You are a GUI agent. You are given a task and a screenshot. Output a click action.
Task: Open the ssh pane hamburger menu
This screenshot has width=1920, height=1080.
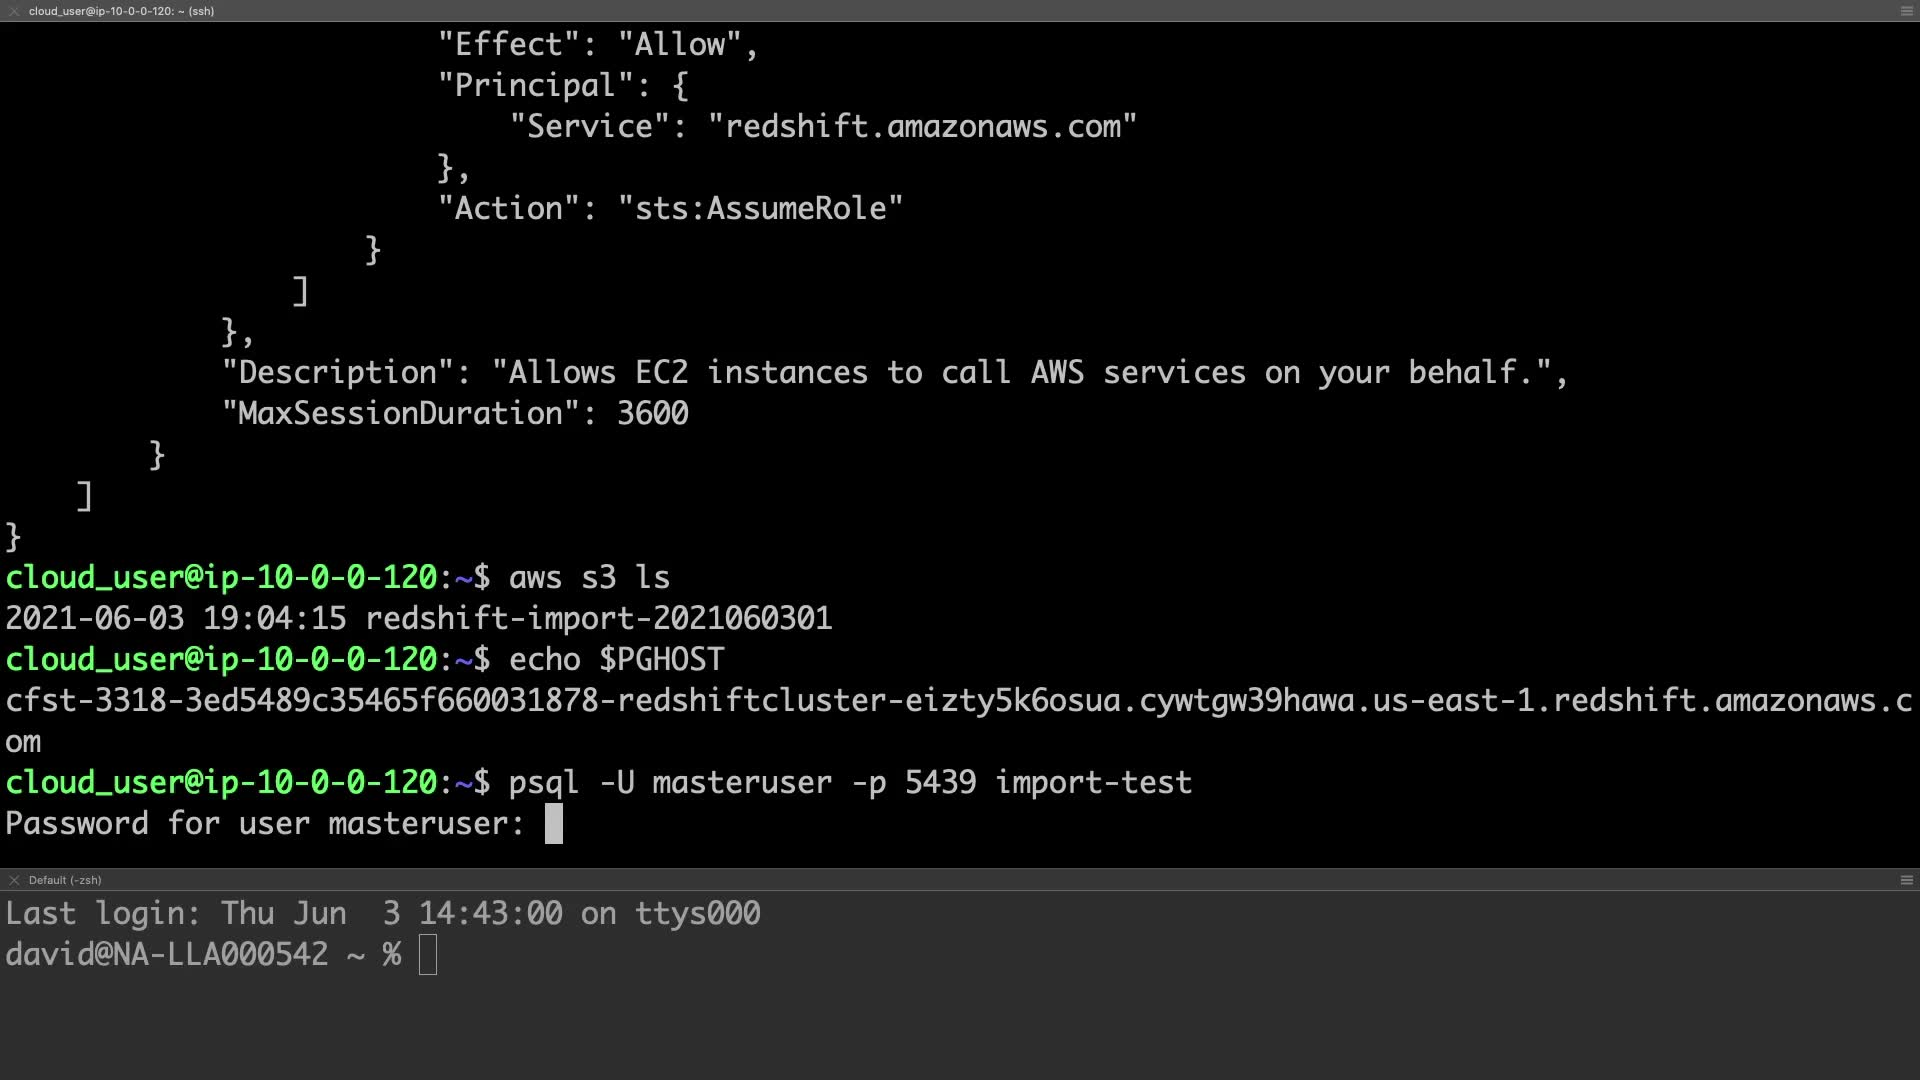point(1906,11)
